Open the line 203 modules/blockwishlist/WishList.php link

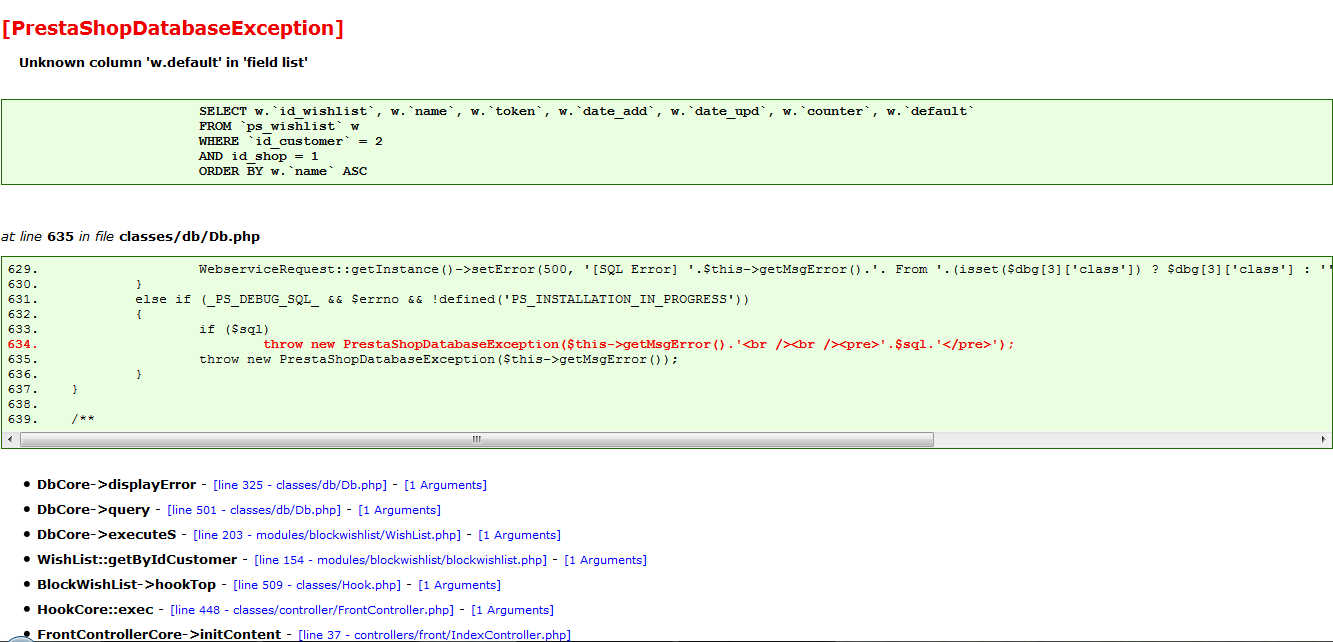327,535
